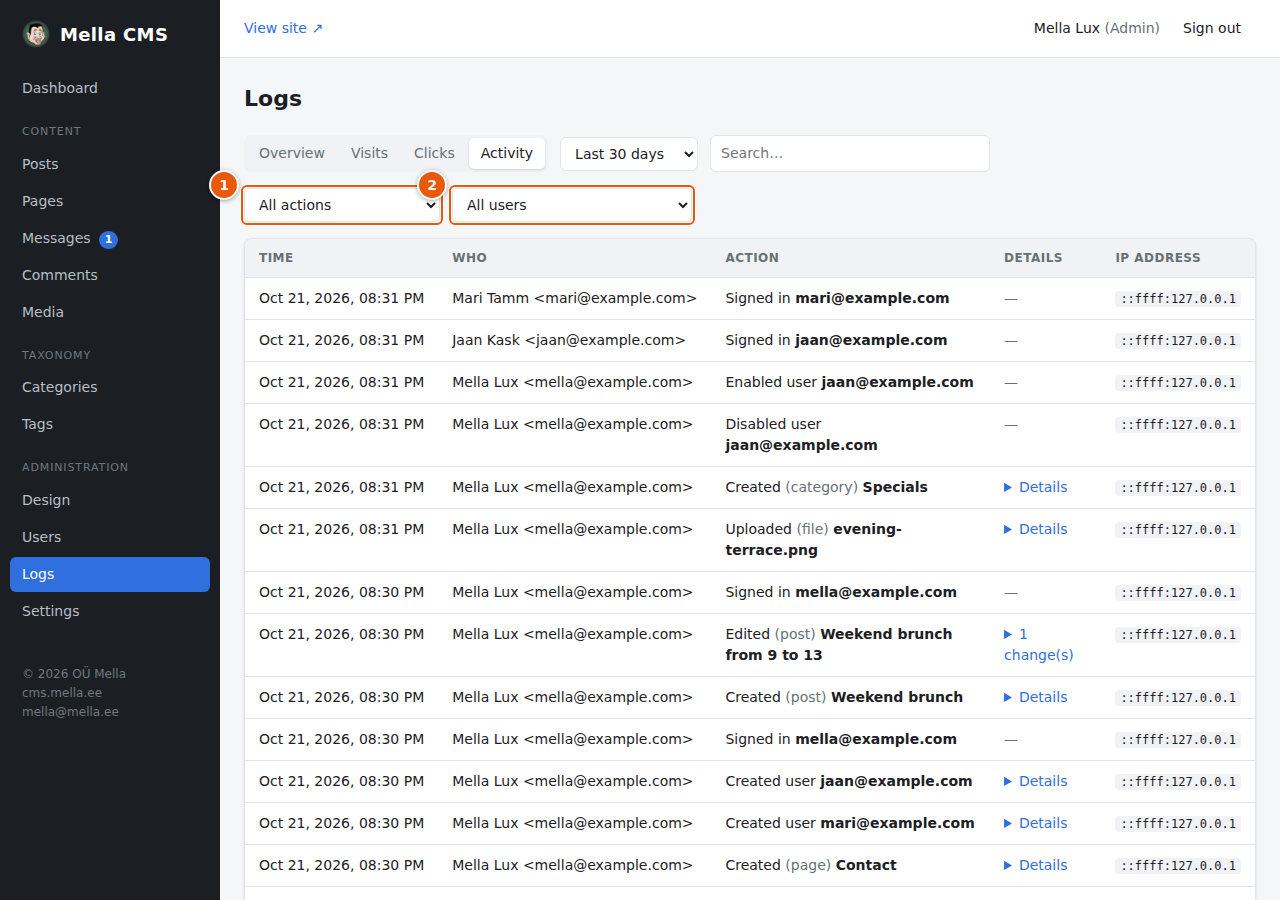Screen dimensions: 1280x900
Task: Change the Last 30 days range
Action: (629, 154)
